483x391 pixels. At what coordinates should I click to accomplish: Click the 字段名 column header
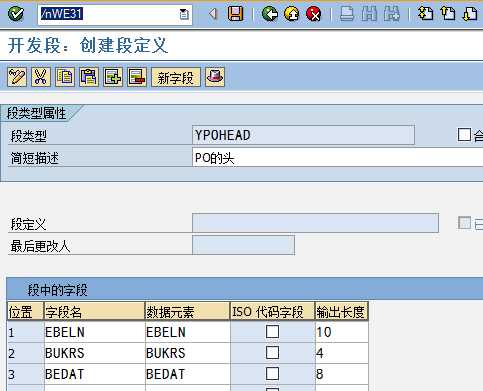94,311
